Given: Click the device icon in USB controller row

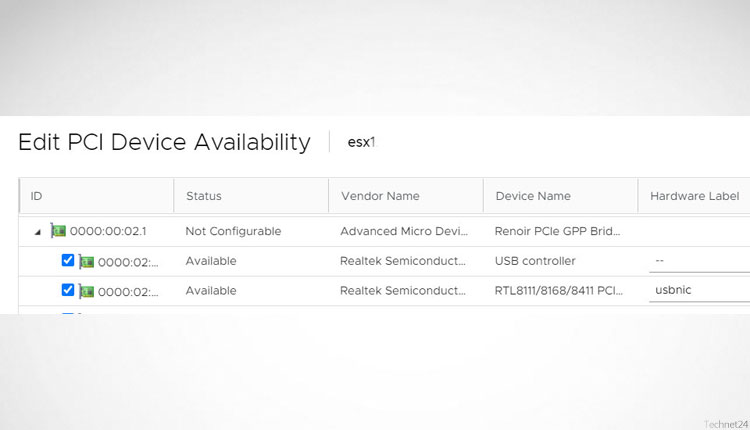Looking at the screenshot, I should tap(87, 262).
